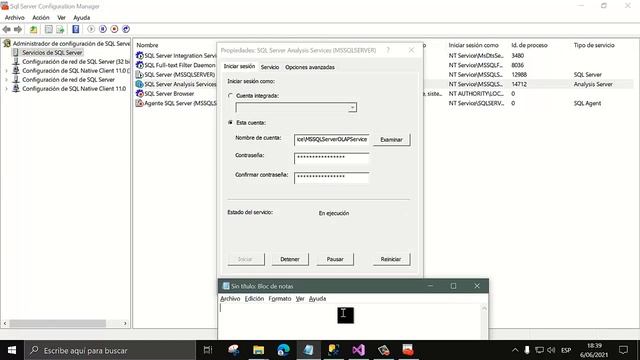
Task: Select the SQL Server Integration Services row
Action: (x=176, y=56)
